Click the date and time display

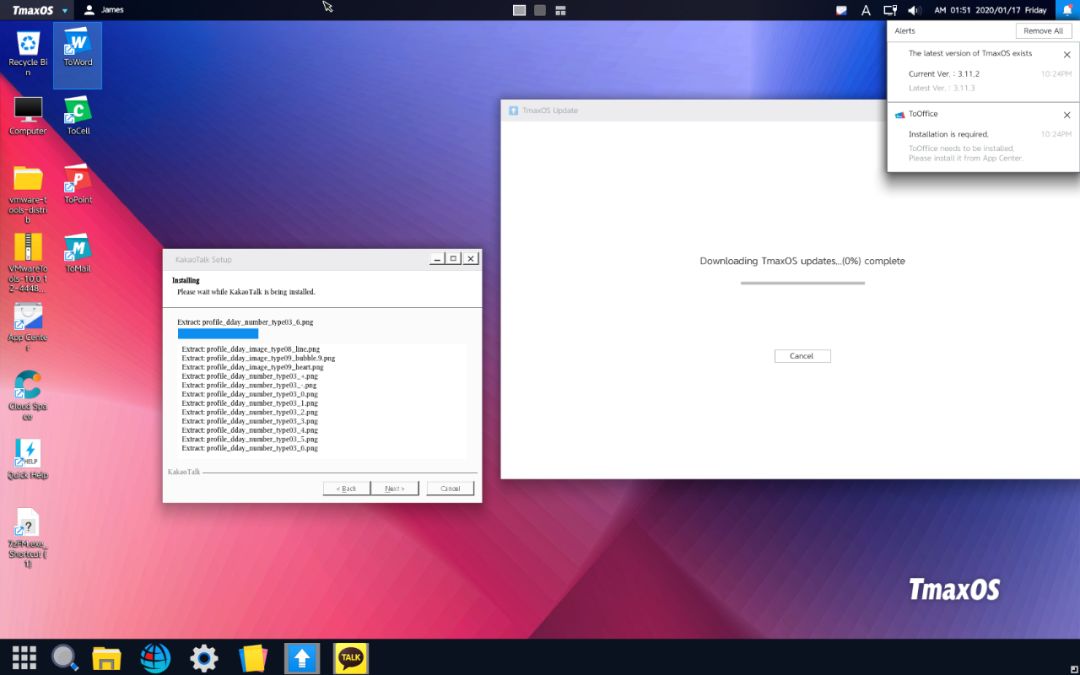tap(990, 10)
